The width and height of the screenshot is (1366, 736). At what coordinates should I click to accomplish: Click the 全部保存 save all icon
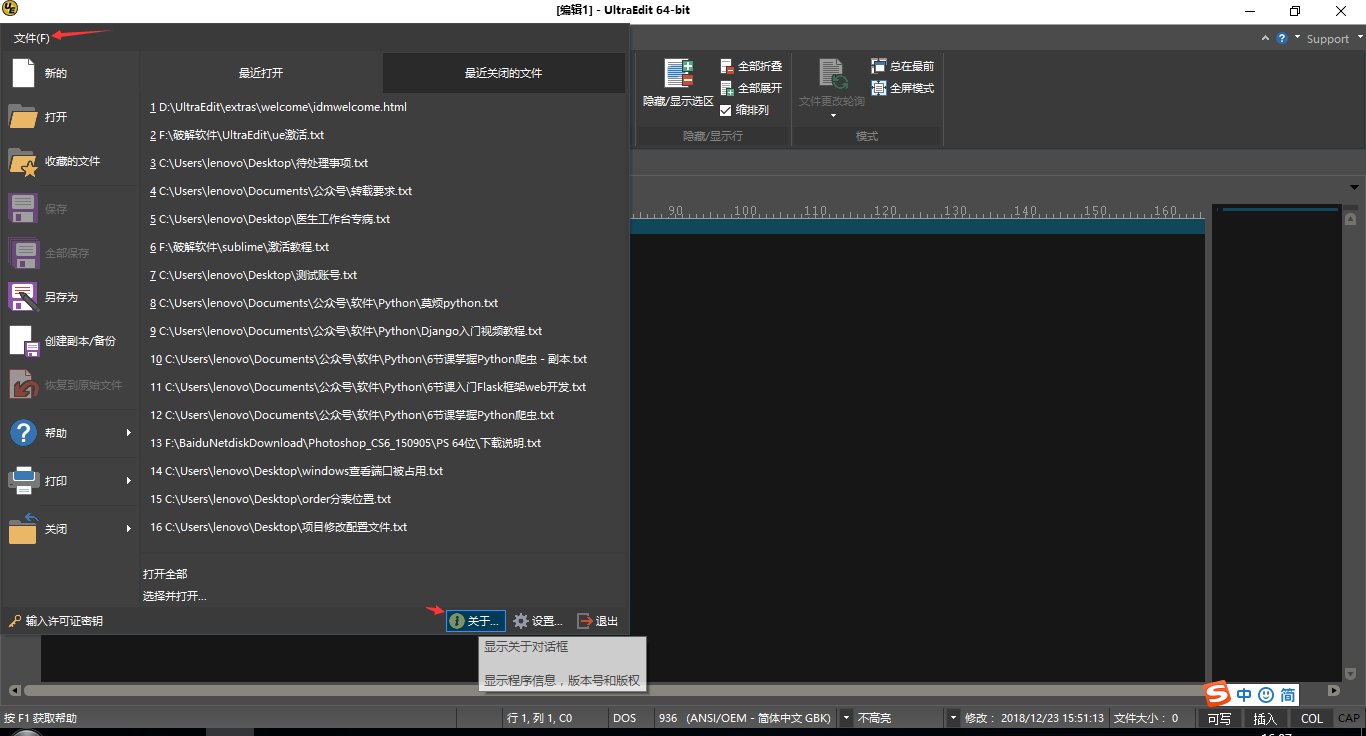click(23, 253)
